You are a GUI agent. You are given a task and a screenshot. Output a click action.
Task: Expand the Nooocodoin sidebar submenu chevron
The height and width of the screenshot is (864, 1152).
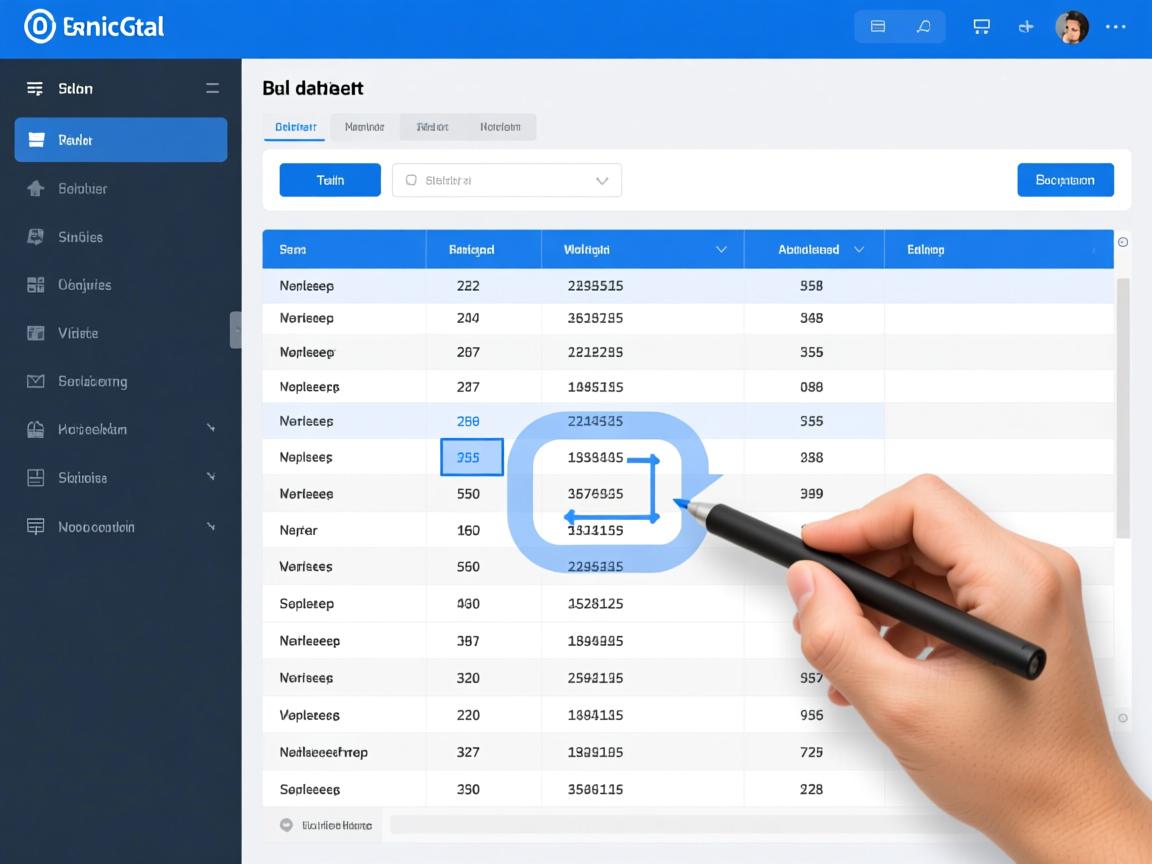pos(211,525)
